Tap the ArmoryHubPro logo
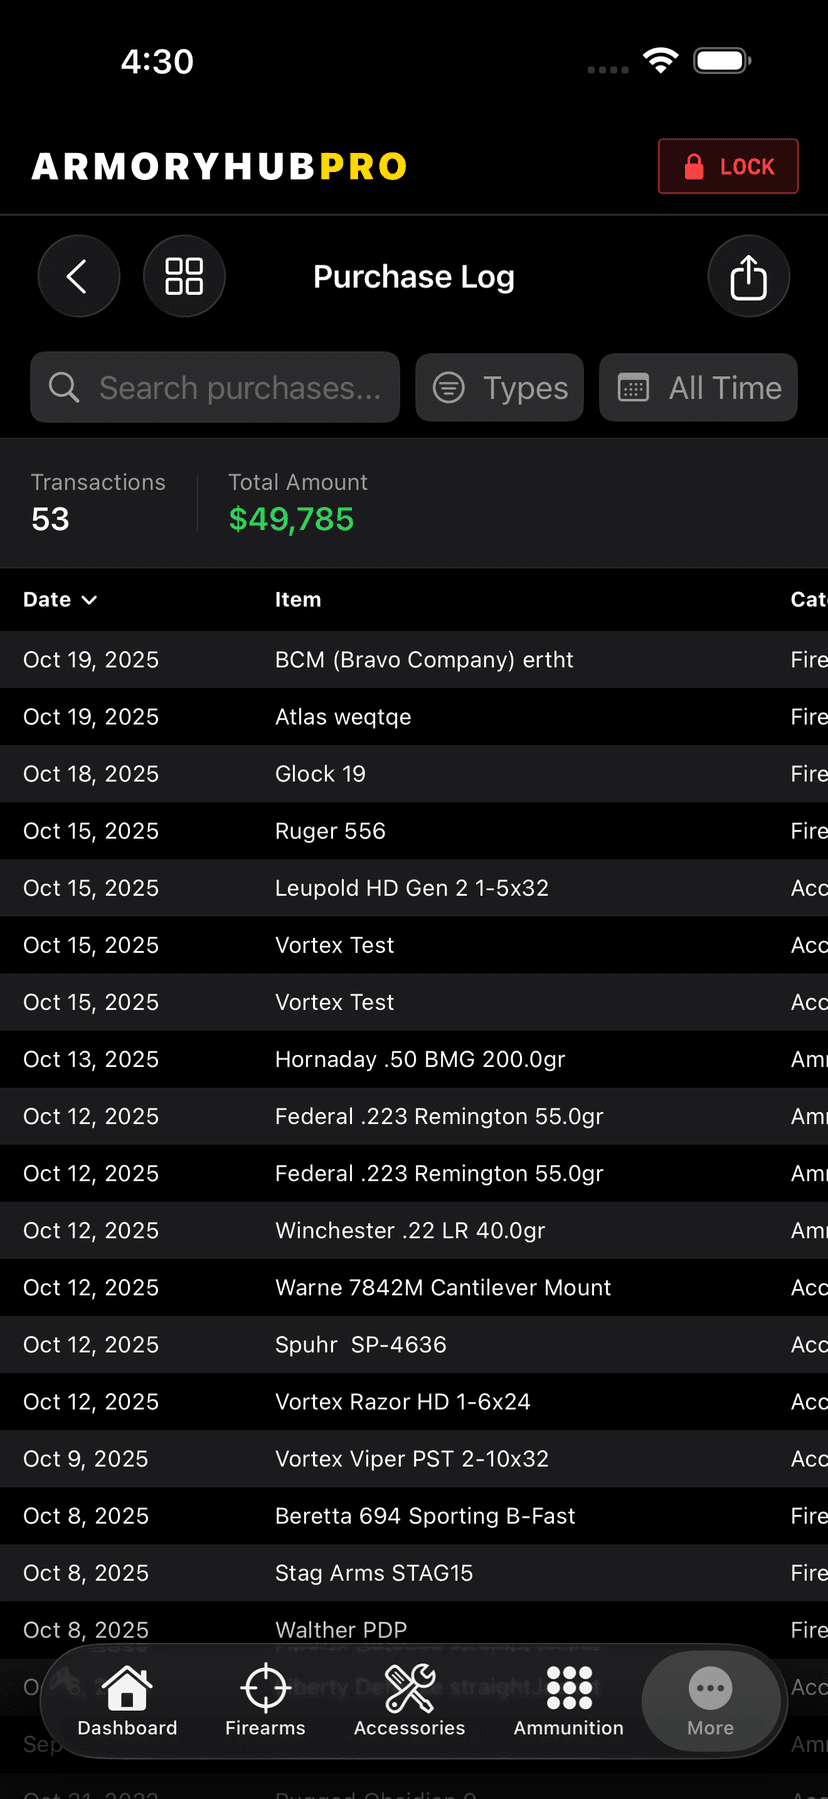The image size is (828, 1799). pos(219,166)
